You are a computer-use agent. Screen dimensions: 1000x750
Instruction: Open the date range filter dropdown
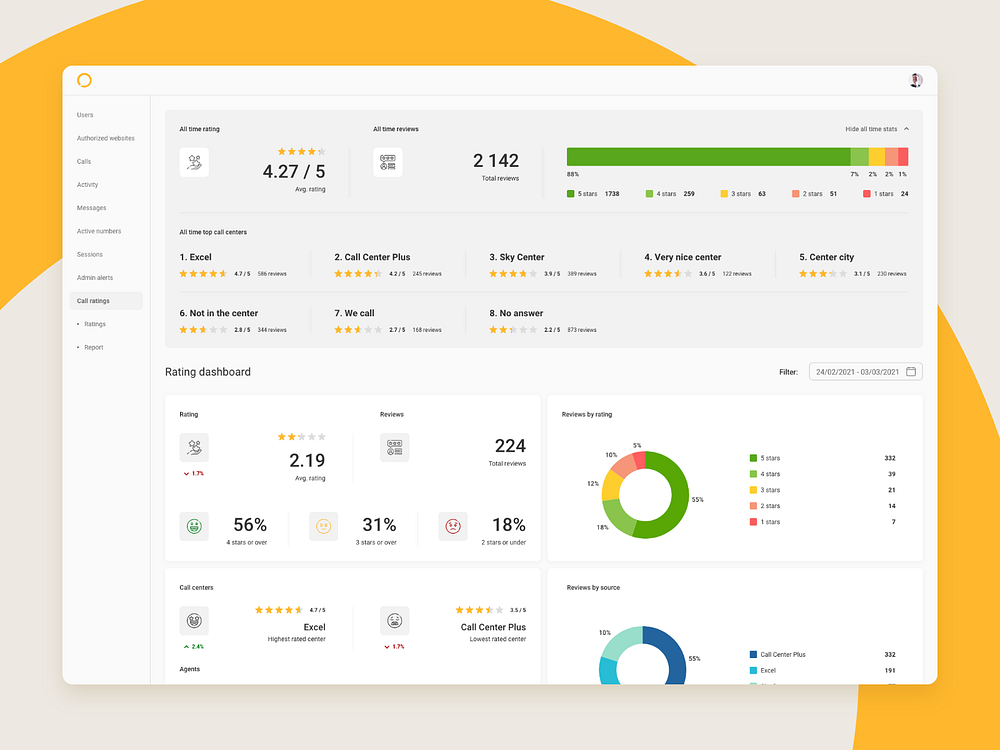point(865,371)
